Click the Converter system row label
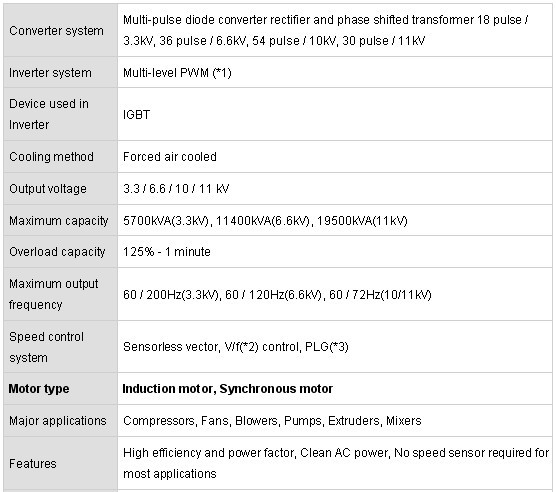This screenshot has height=492, width=556. point(56,31)
